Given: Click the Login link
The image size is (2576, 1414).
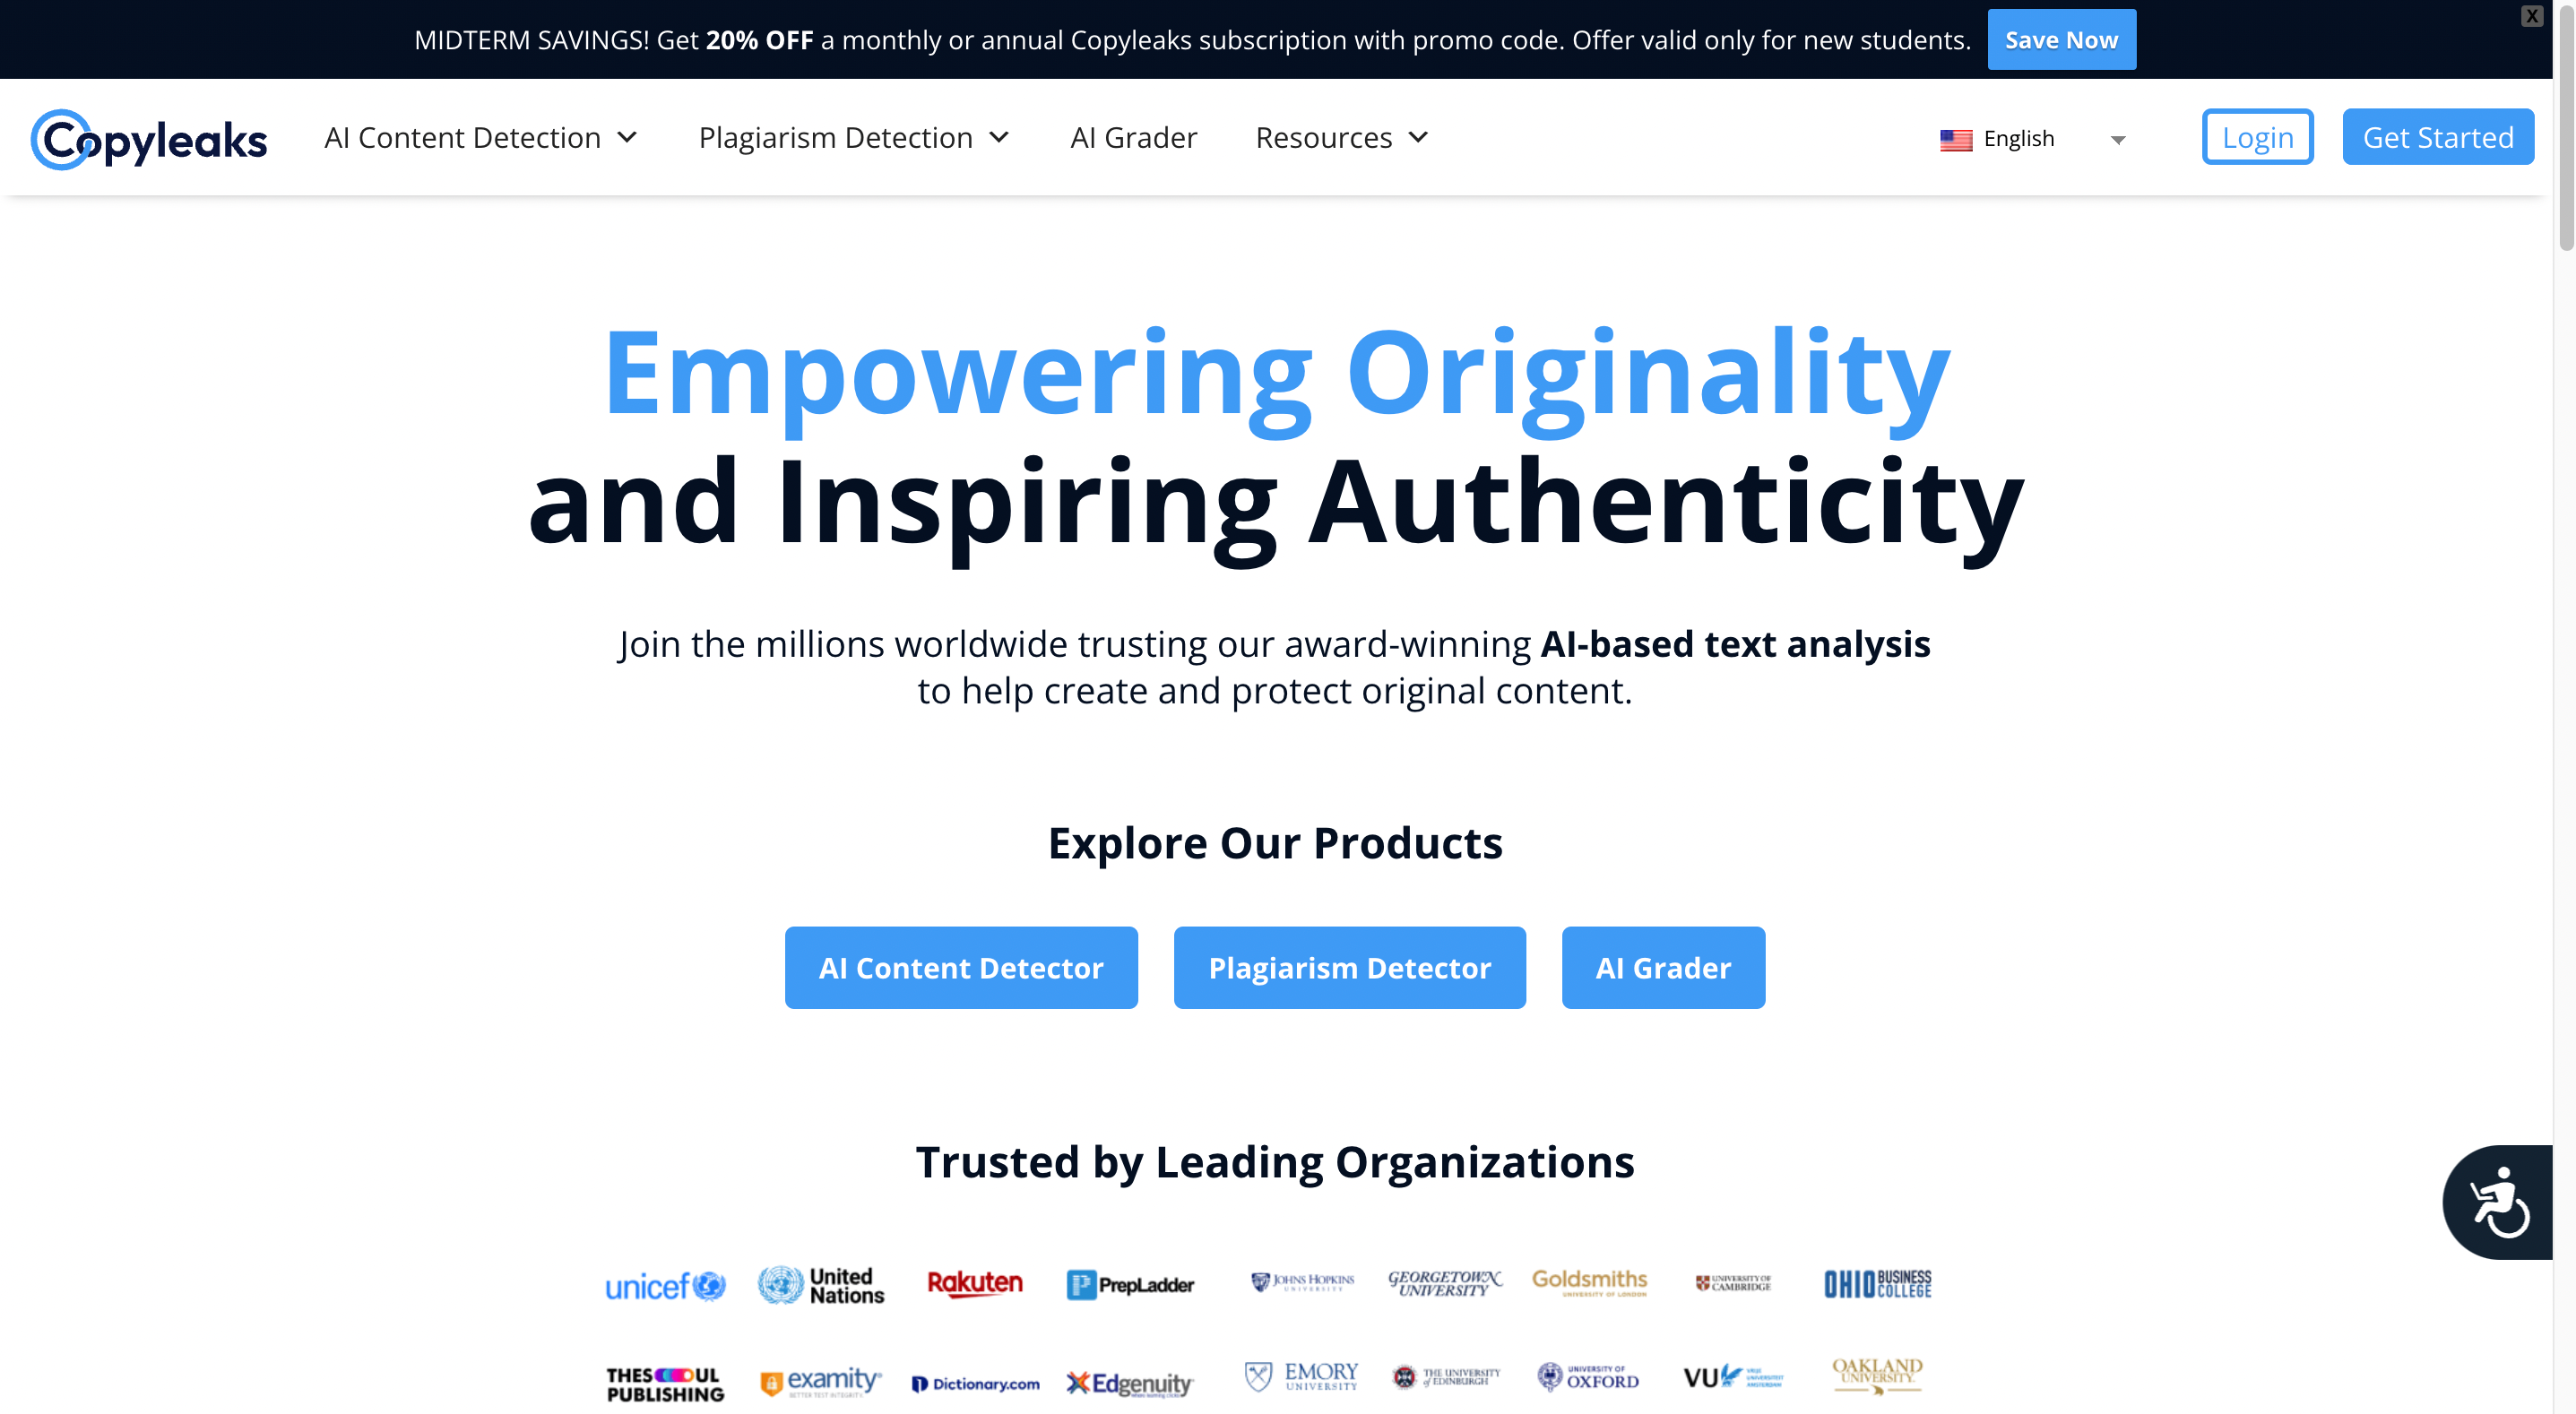Looking at the screenshot, I should point(2257,136).
